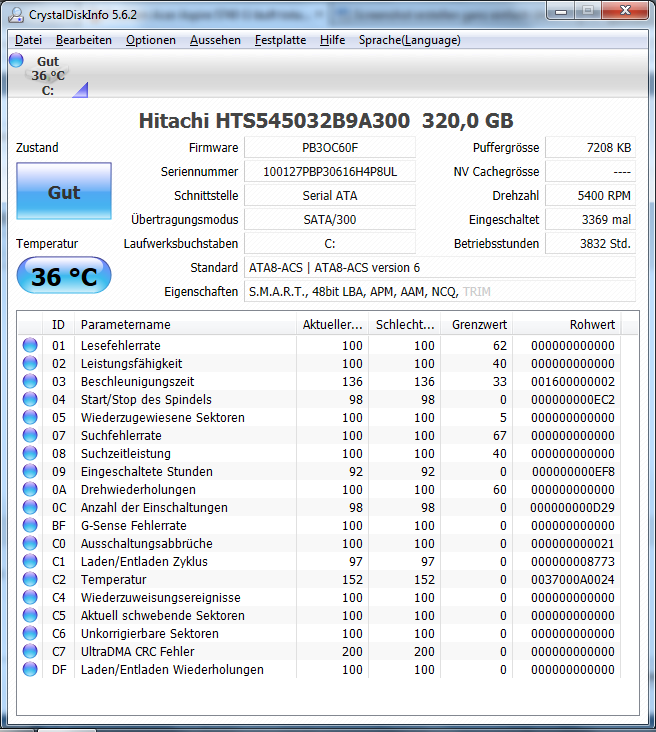Click the status orb for G-Sense Fehlerrate
This screenshot has height=732, width=656.
coord(30,526)
